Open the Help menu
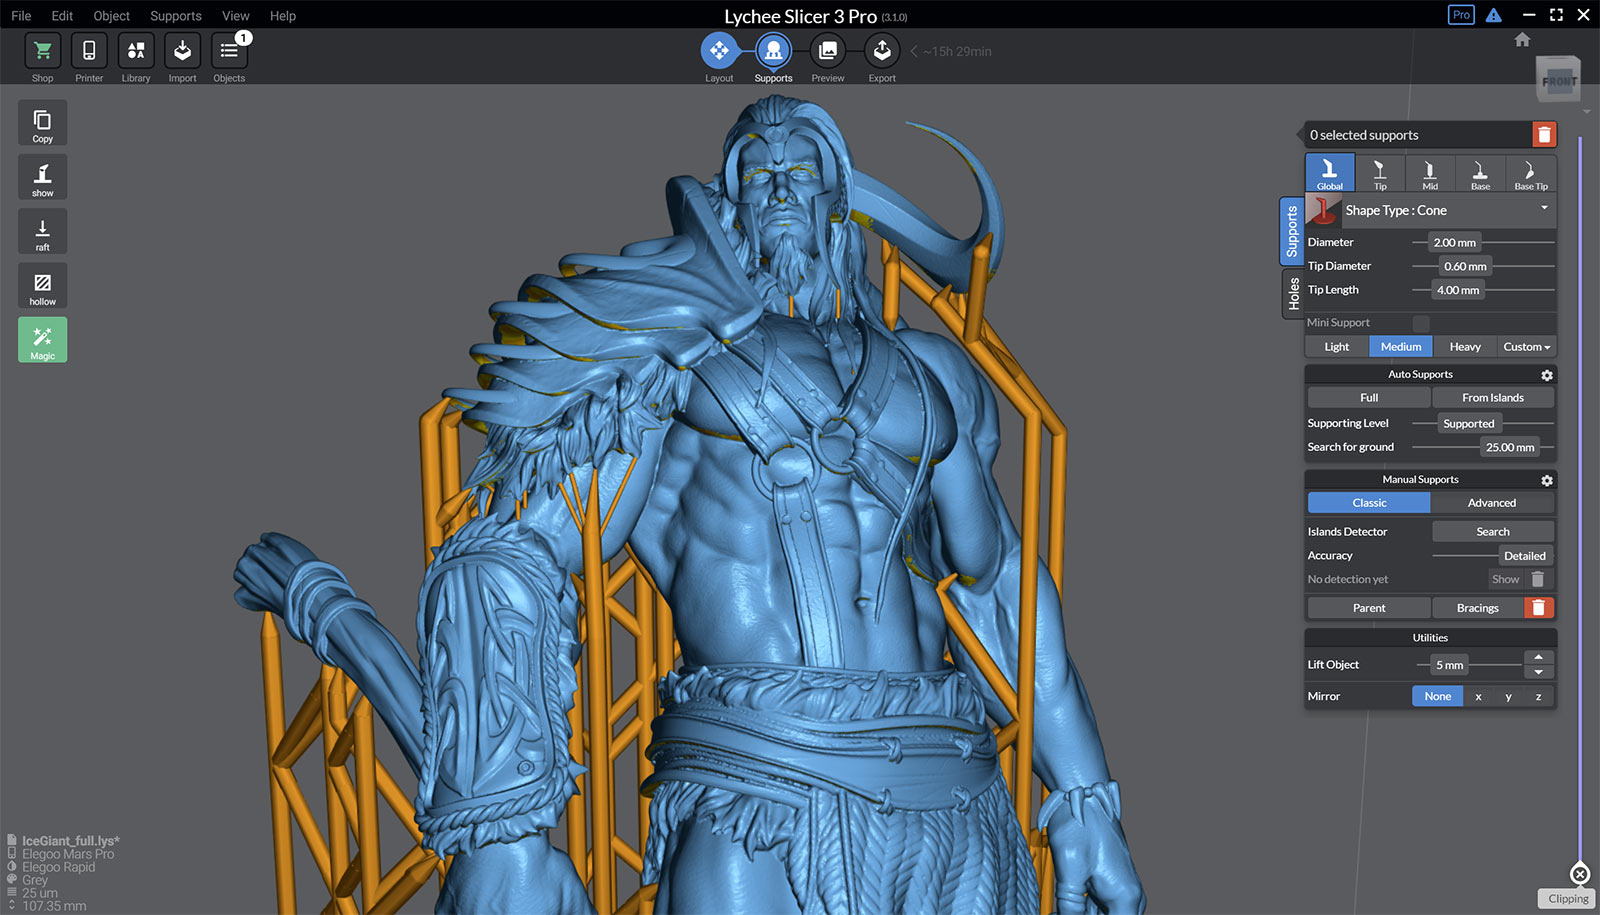Screen dimensions: 1600x915 tap(283, 16)
